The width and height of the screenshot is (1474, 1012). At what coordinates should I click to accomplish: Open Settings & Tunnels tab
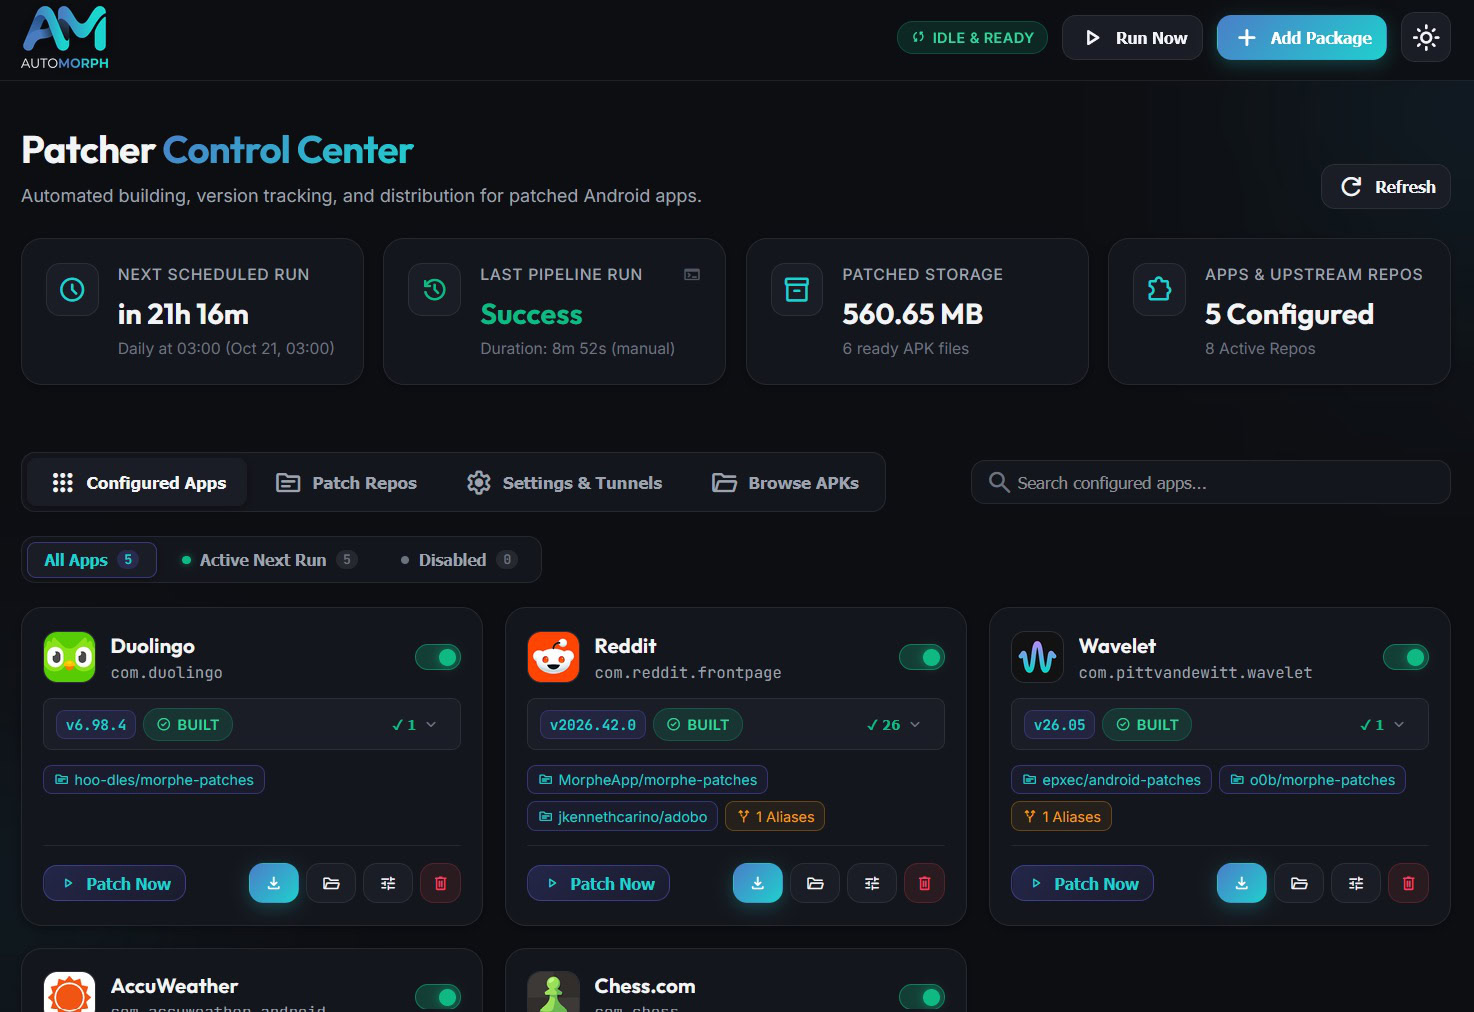[564, 483]
